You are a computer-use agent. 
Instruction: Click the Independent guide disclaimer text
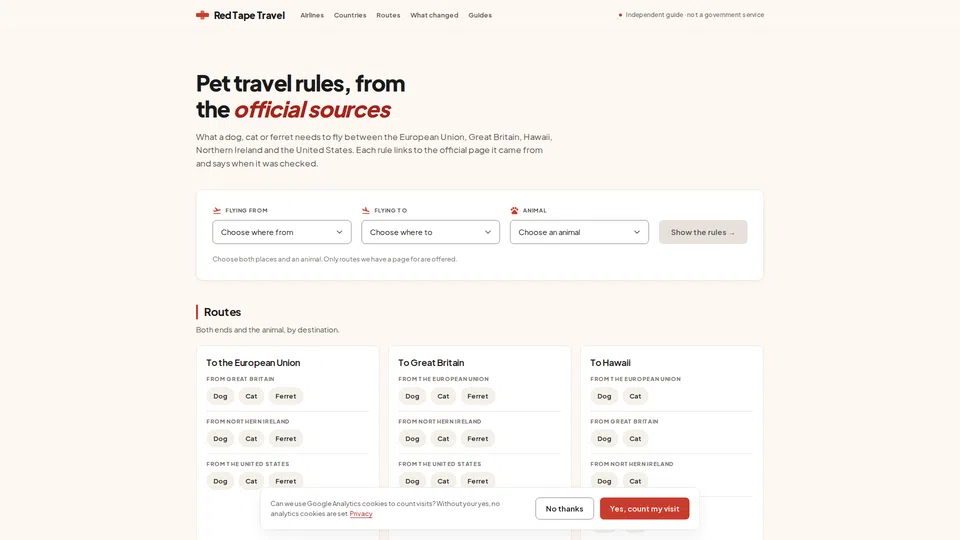pyautogui.click(x=694, y=15)
